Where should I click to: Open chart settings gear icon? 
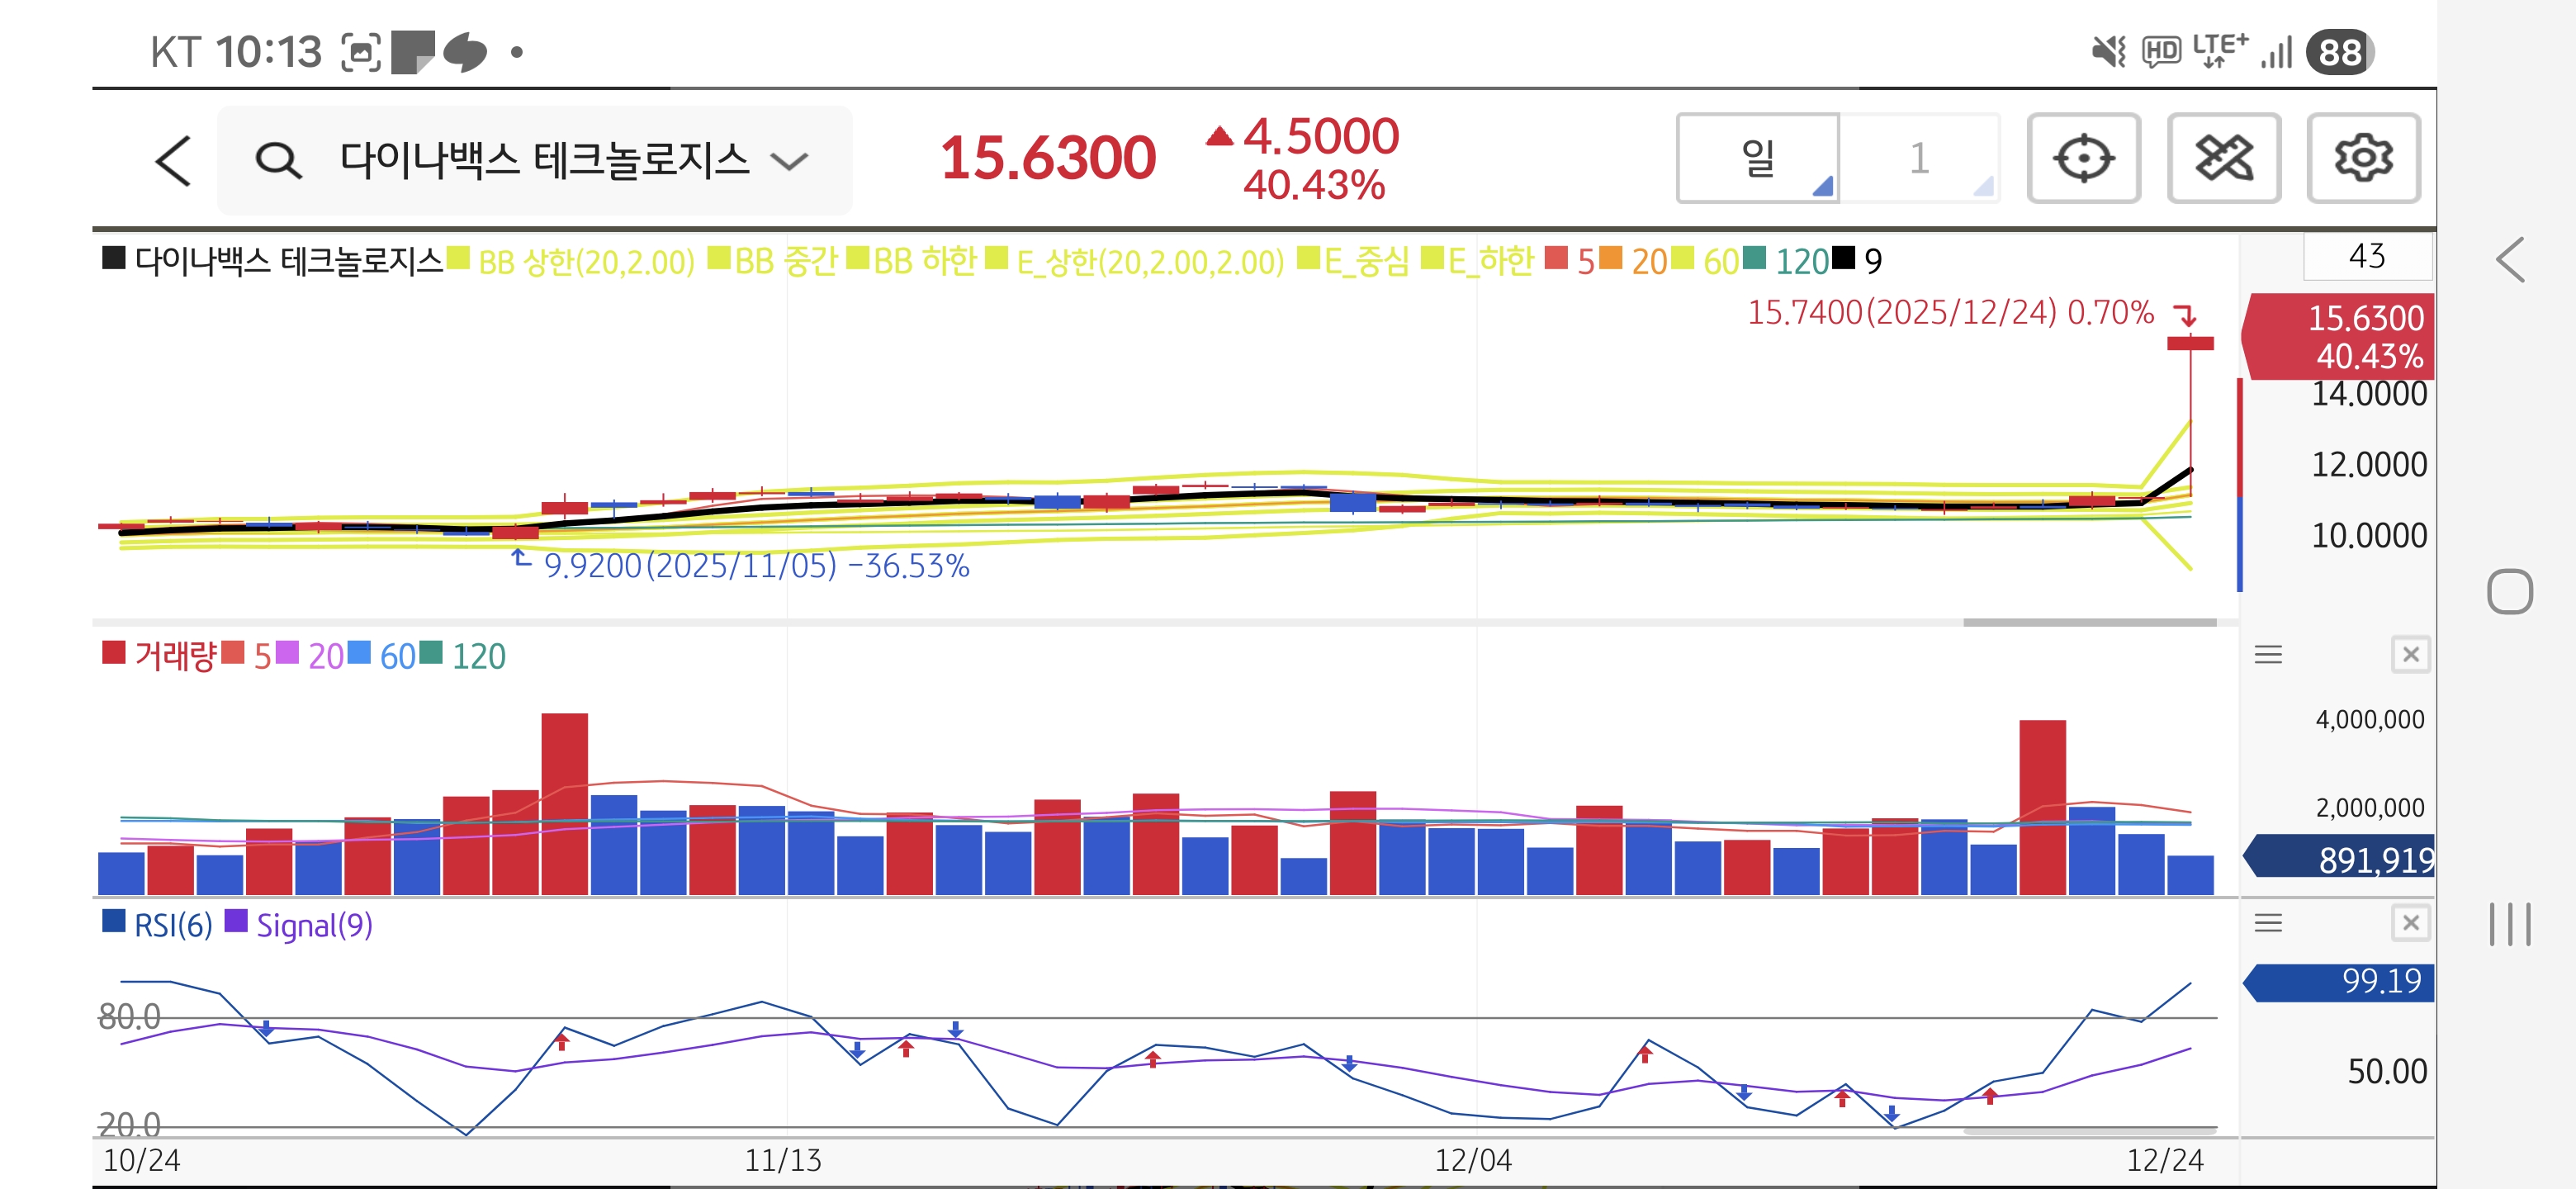pos(2363,158)
